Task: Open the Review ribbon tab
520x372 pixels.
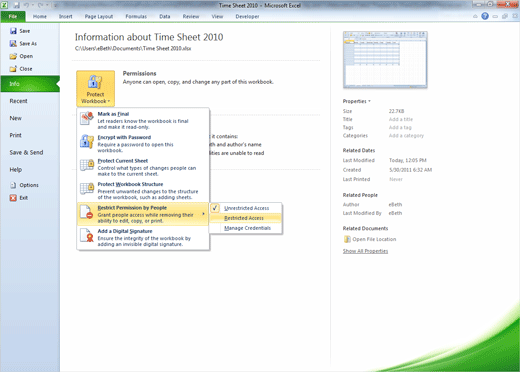Action: click(x=191, y=16)
